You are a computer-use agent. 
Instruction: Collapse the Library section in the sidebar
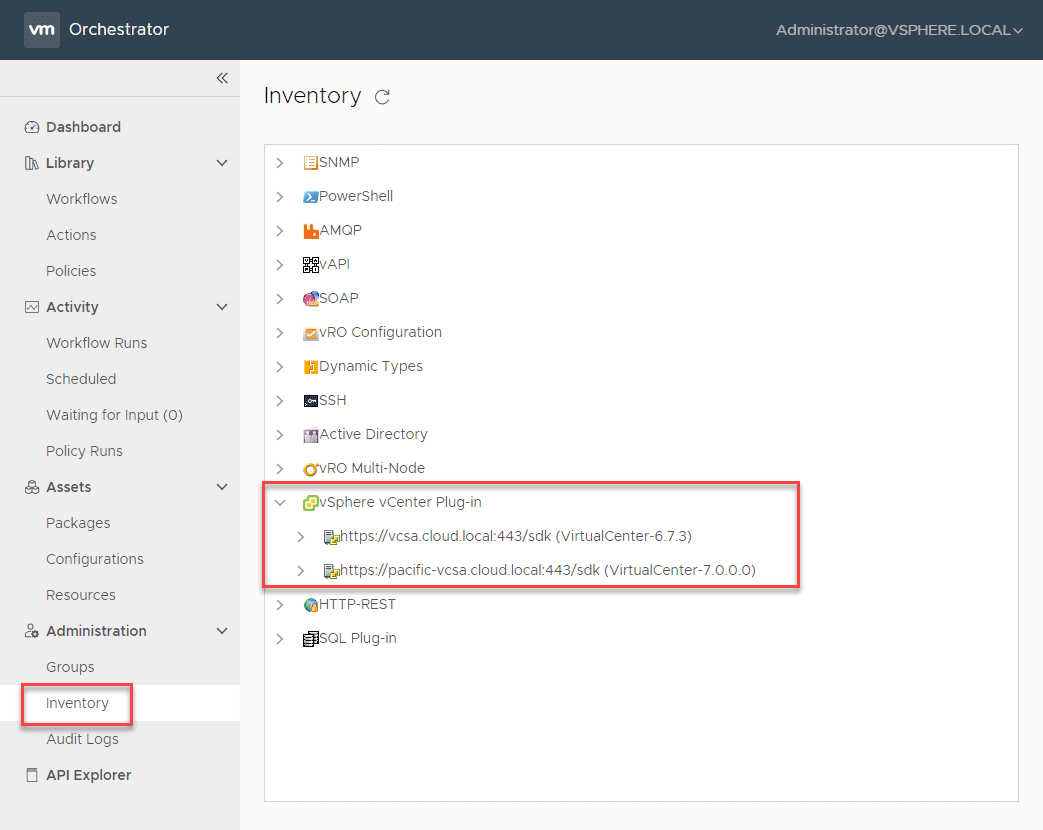(x=222, y=162)
